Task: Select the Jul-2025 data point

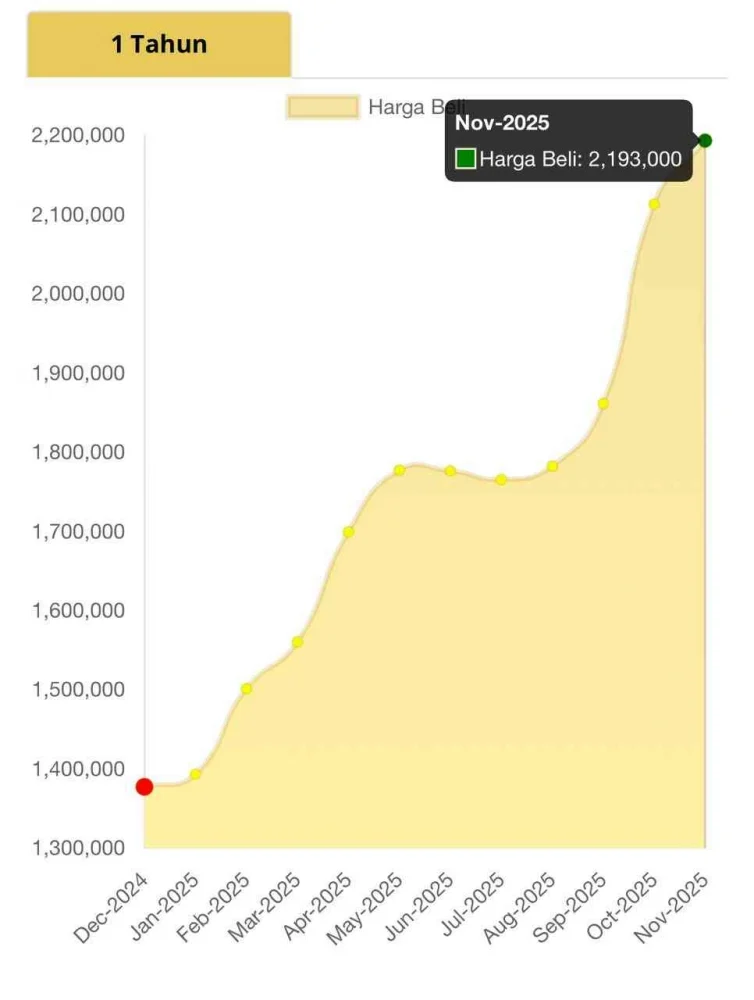Action: pyautogui.click(x=501, y=480)
